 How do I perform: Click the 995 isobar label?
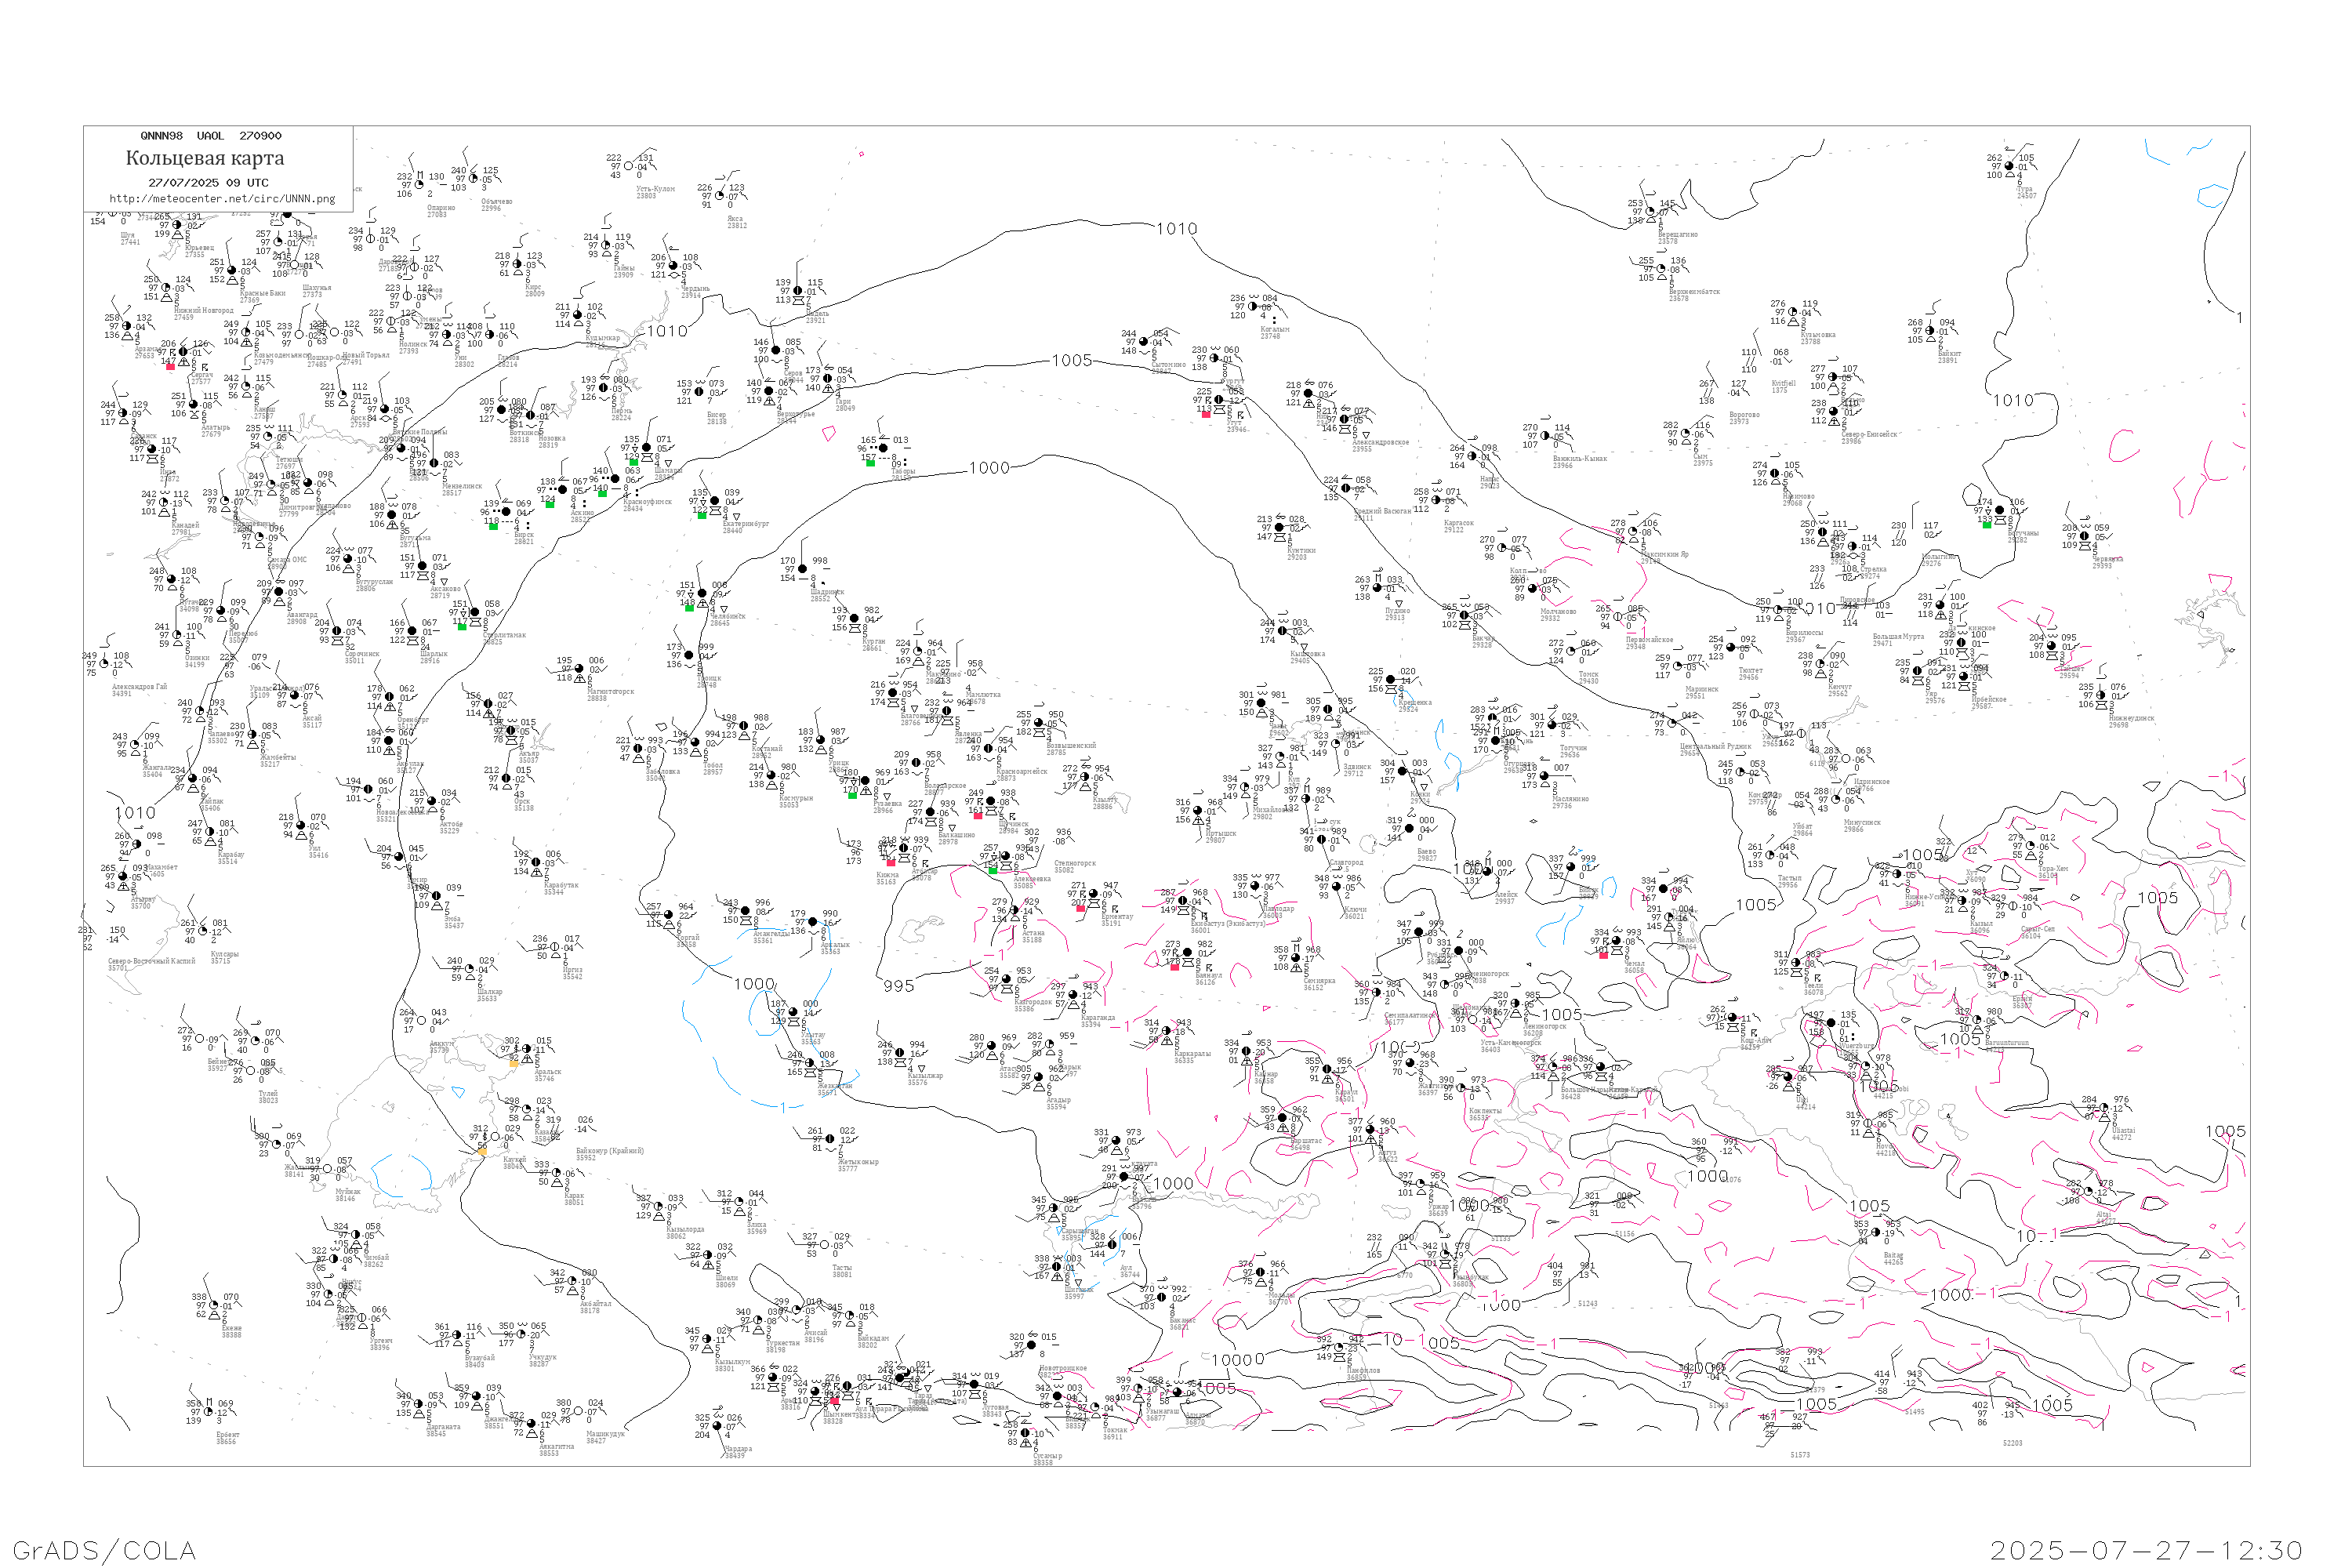(898, 986)
